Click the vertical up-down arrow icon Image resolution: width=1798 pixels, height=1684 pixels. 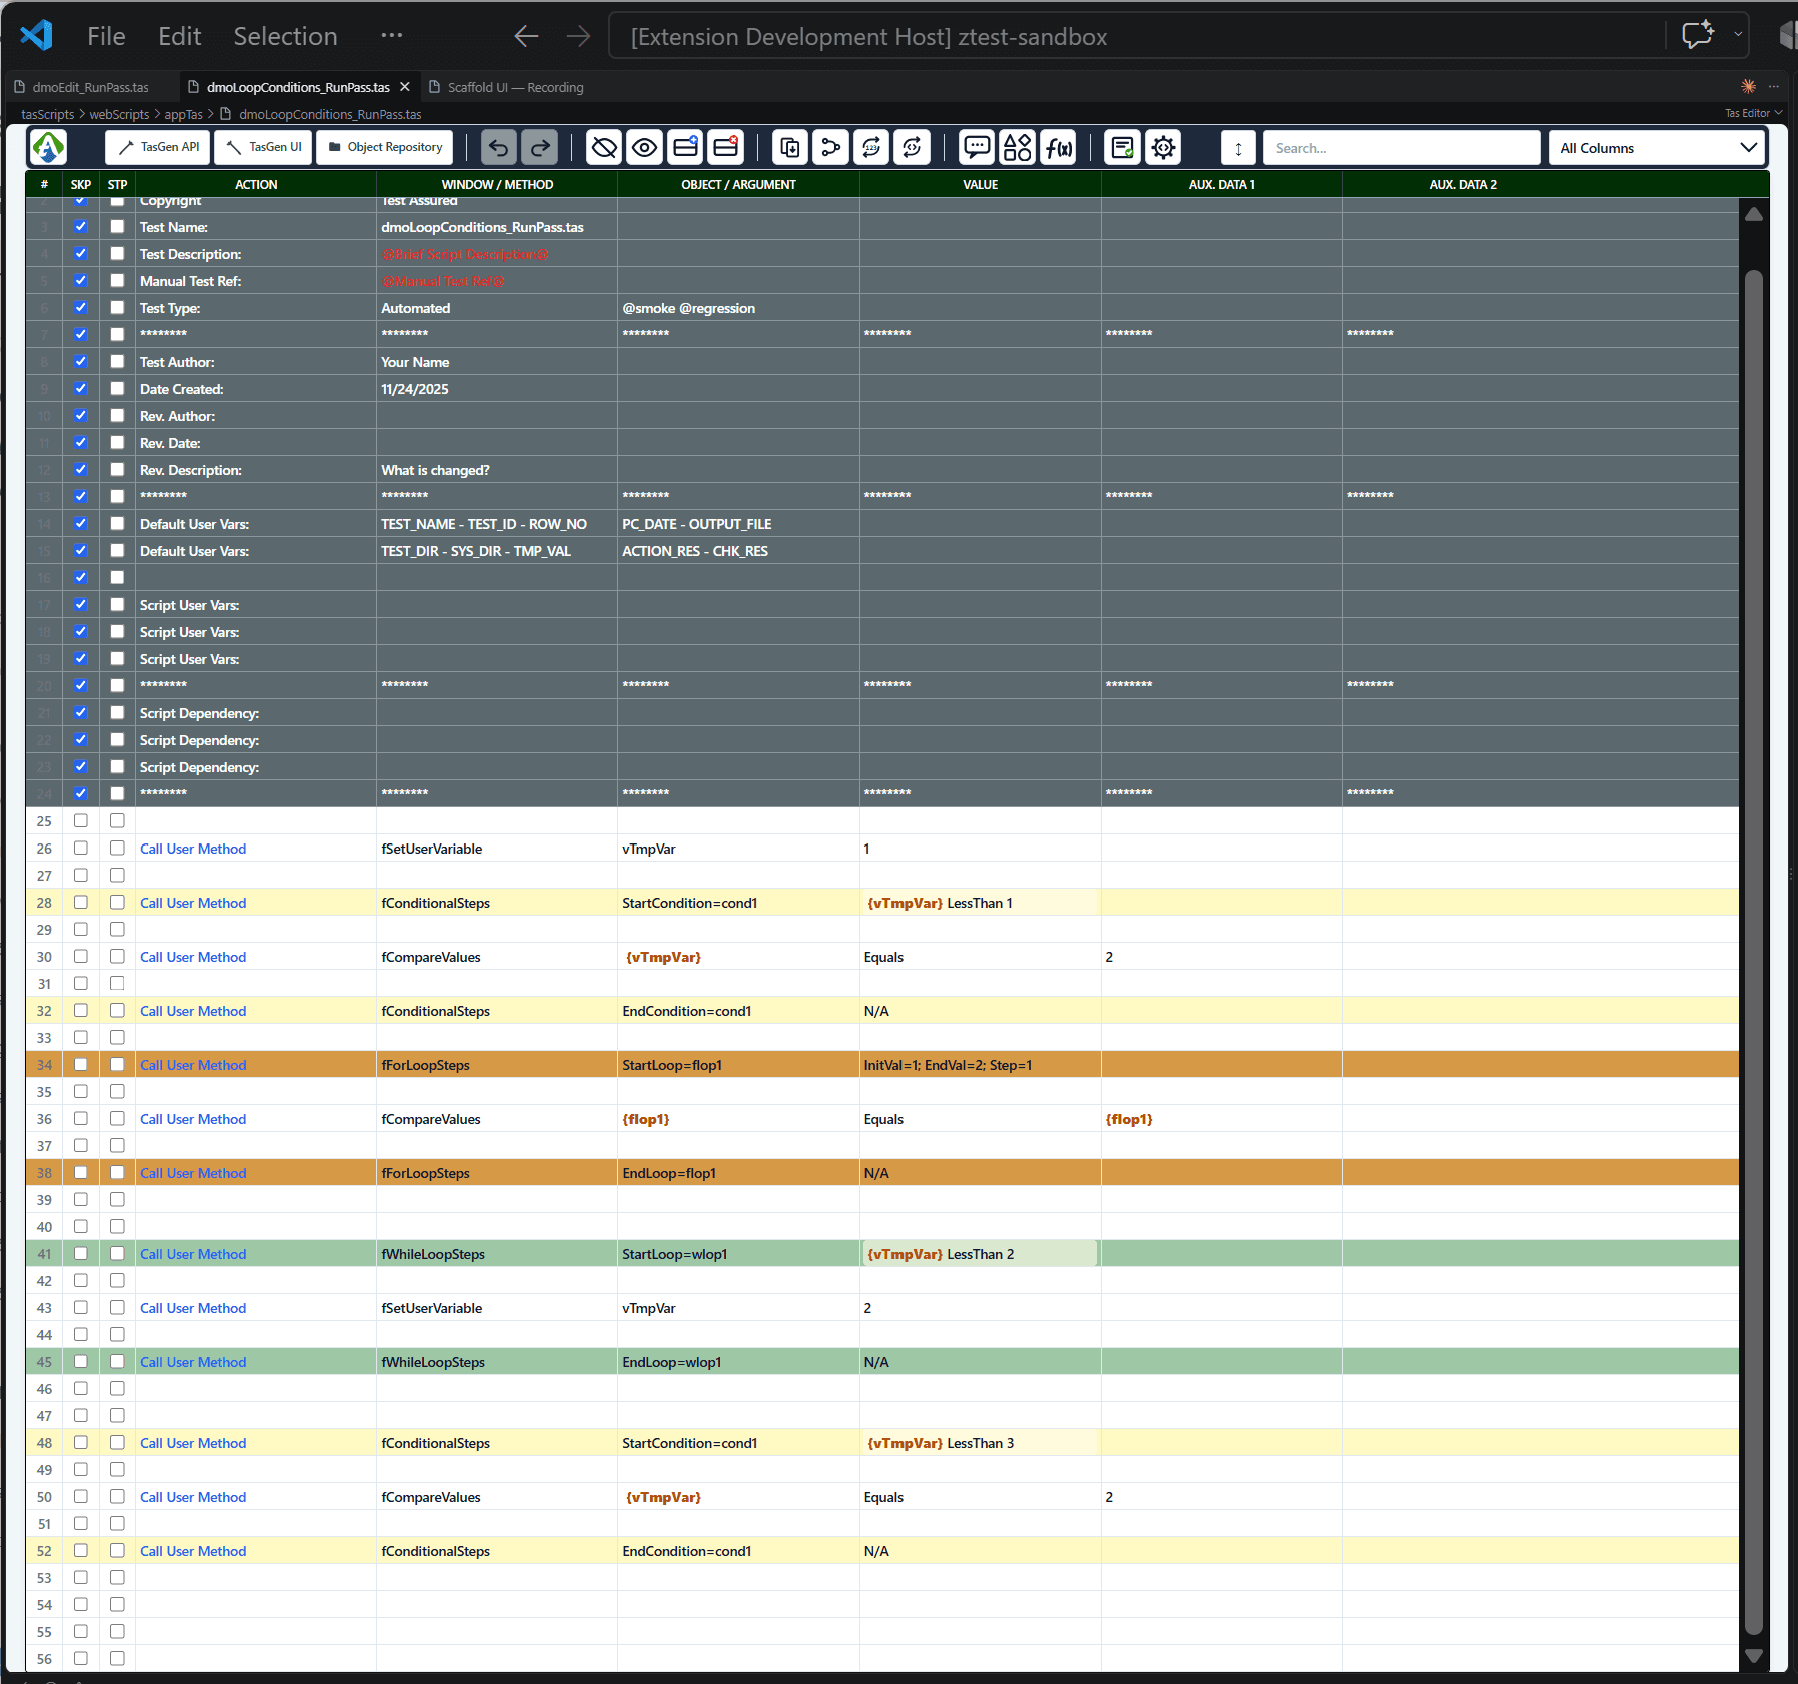click(1238, 148)
